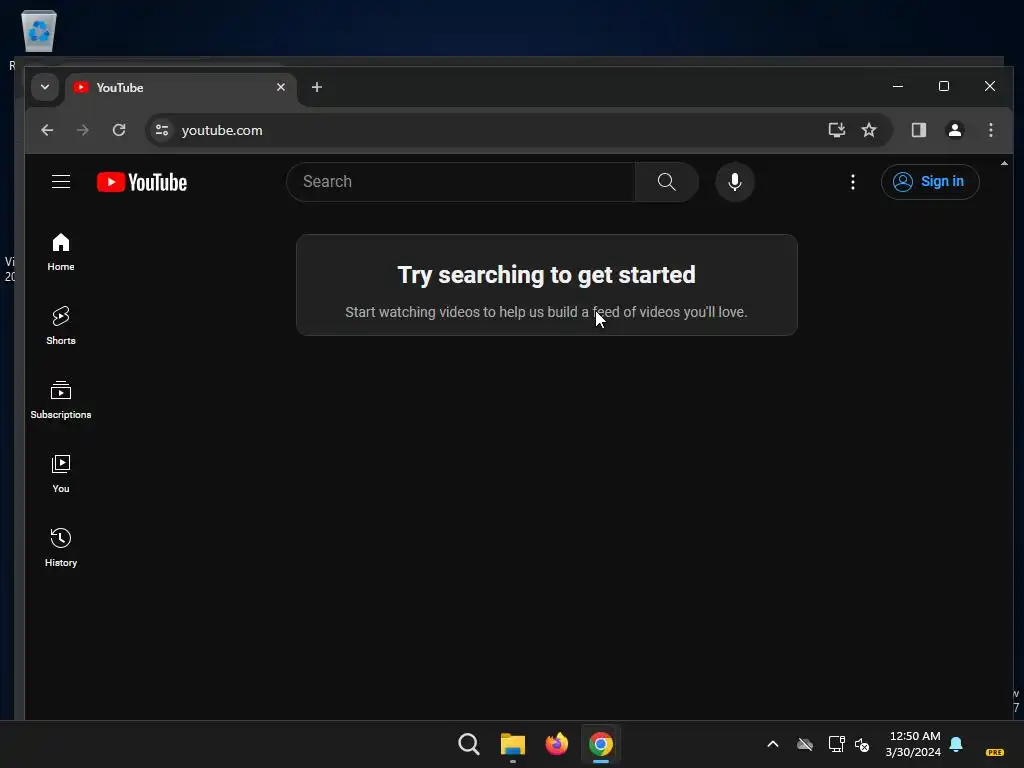The width and height of the screenshot is (1024, 768).
Task: Open File Explorer from taskbar
Action: pos(513,744)
